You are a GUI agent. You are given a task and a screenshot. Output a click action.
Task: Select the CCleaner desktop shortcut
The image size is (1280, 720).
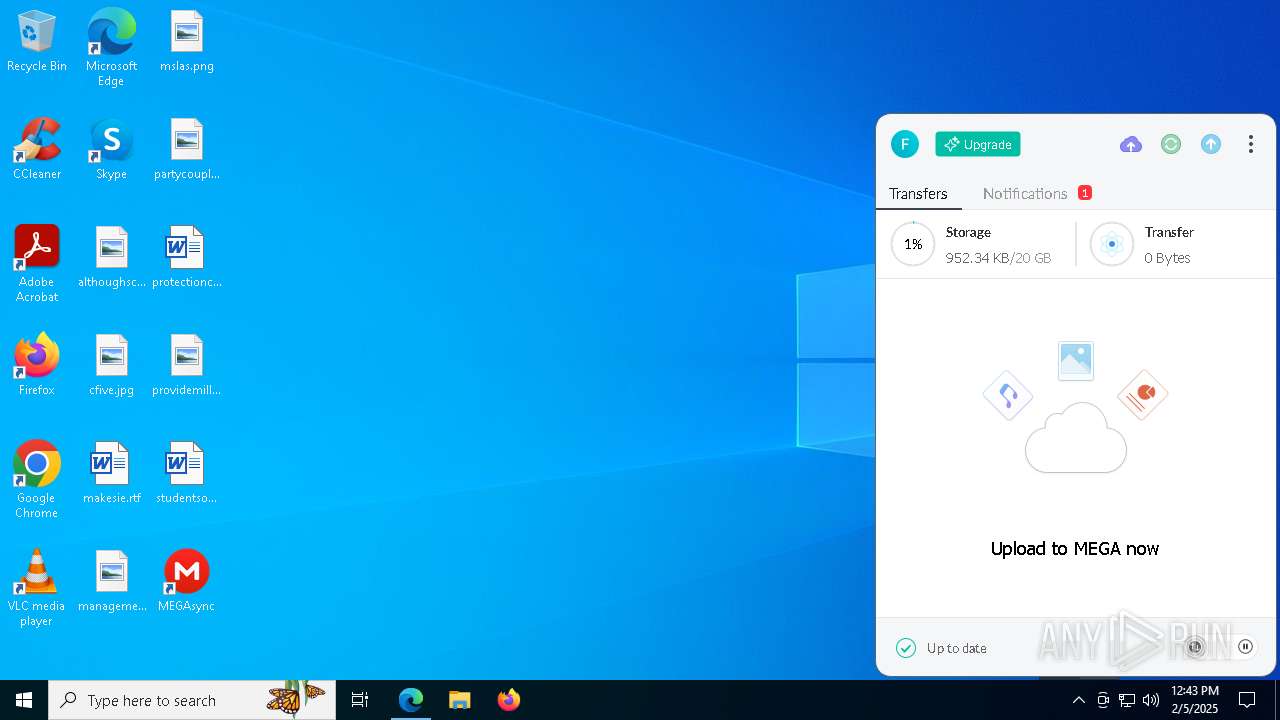(37, 150)
